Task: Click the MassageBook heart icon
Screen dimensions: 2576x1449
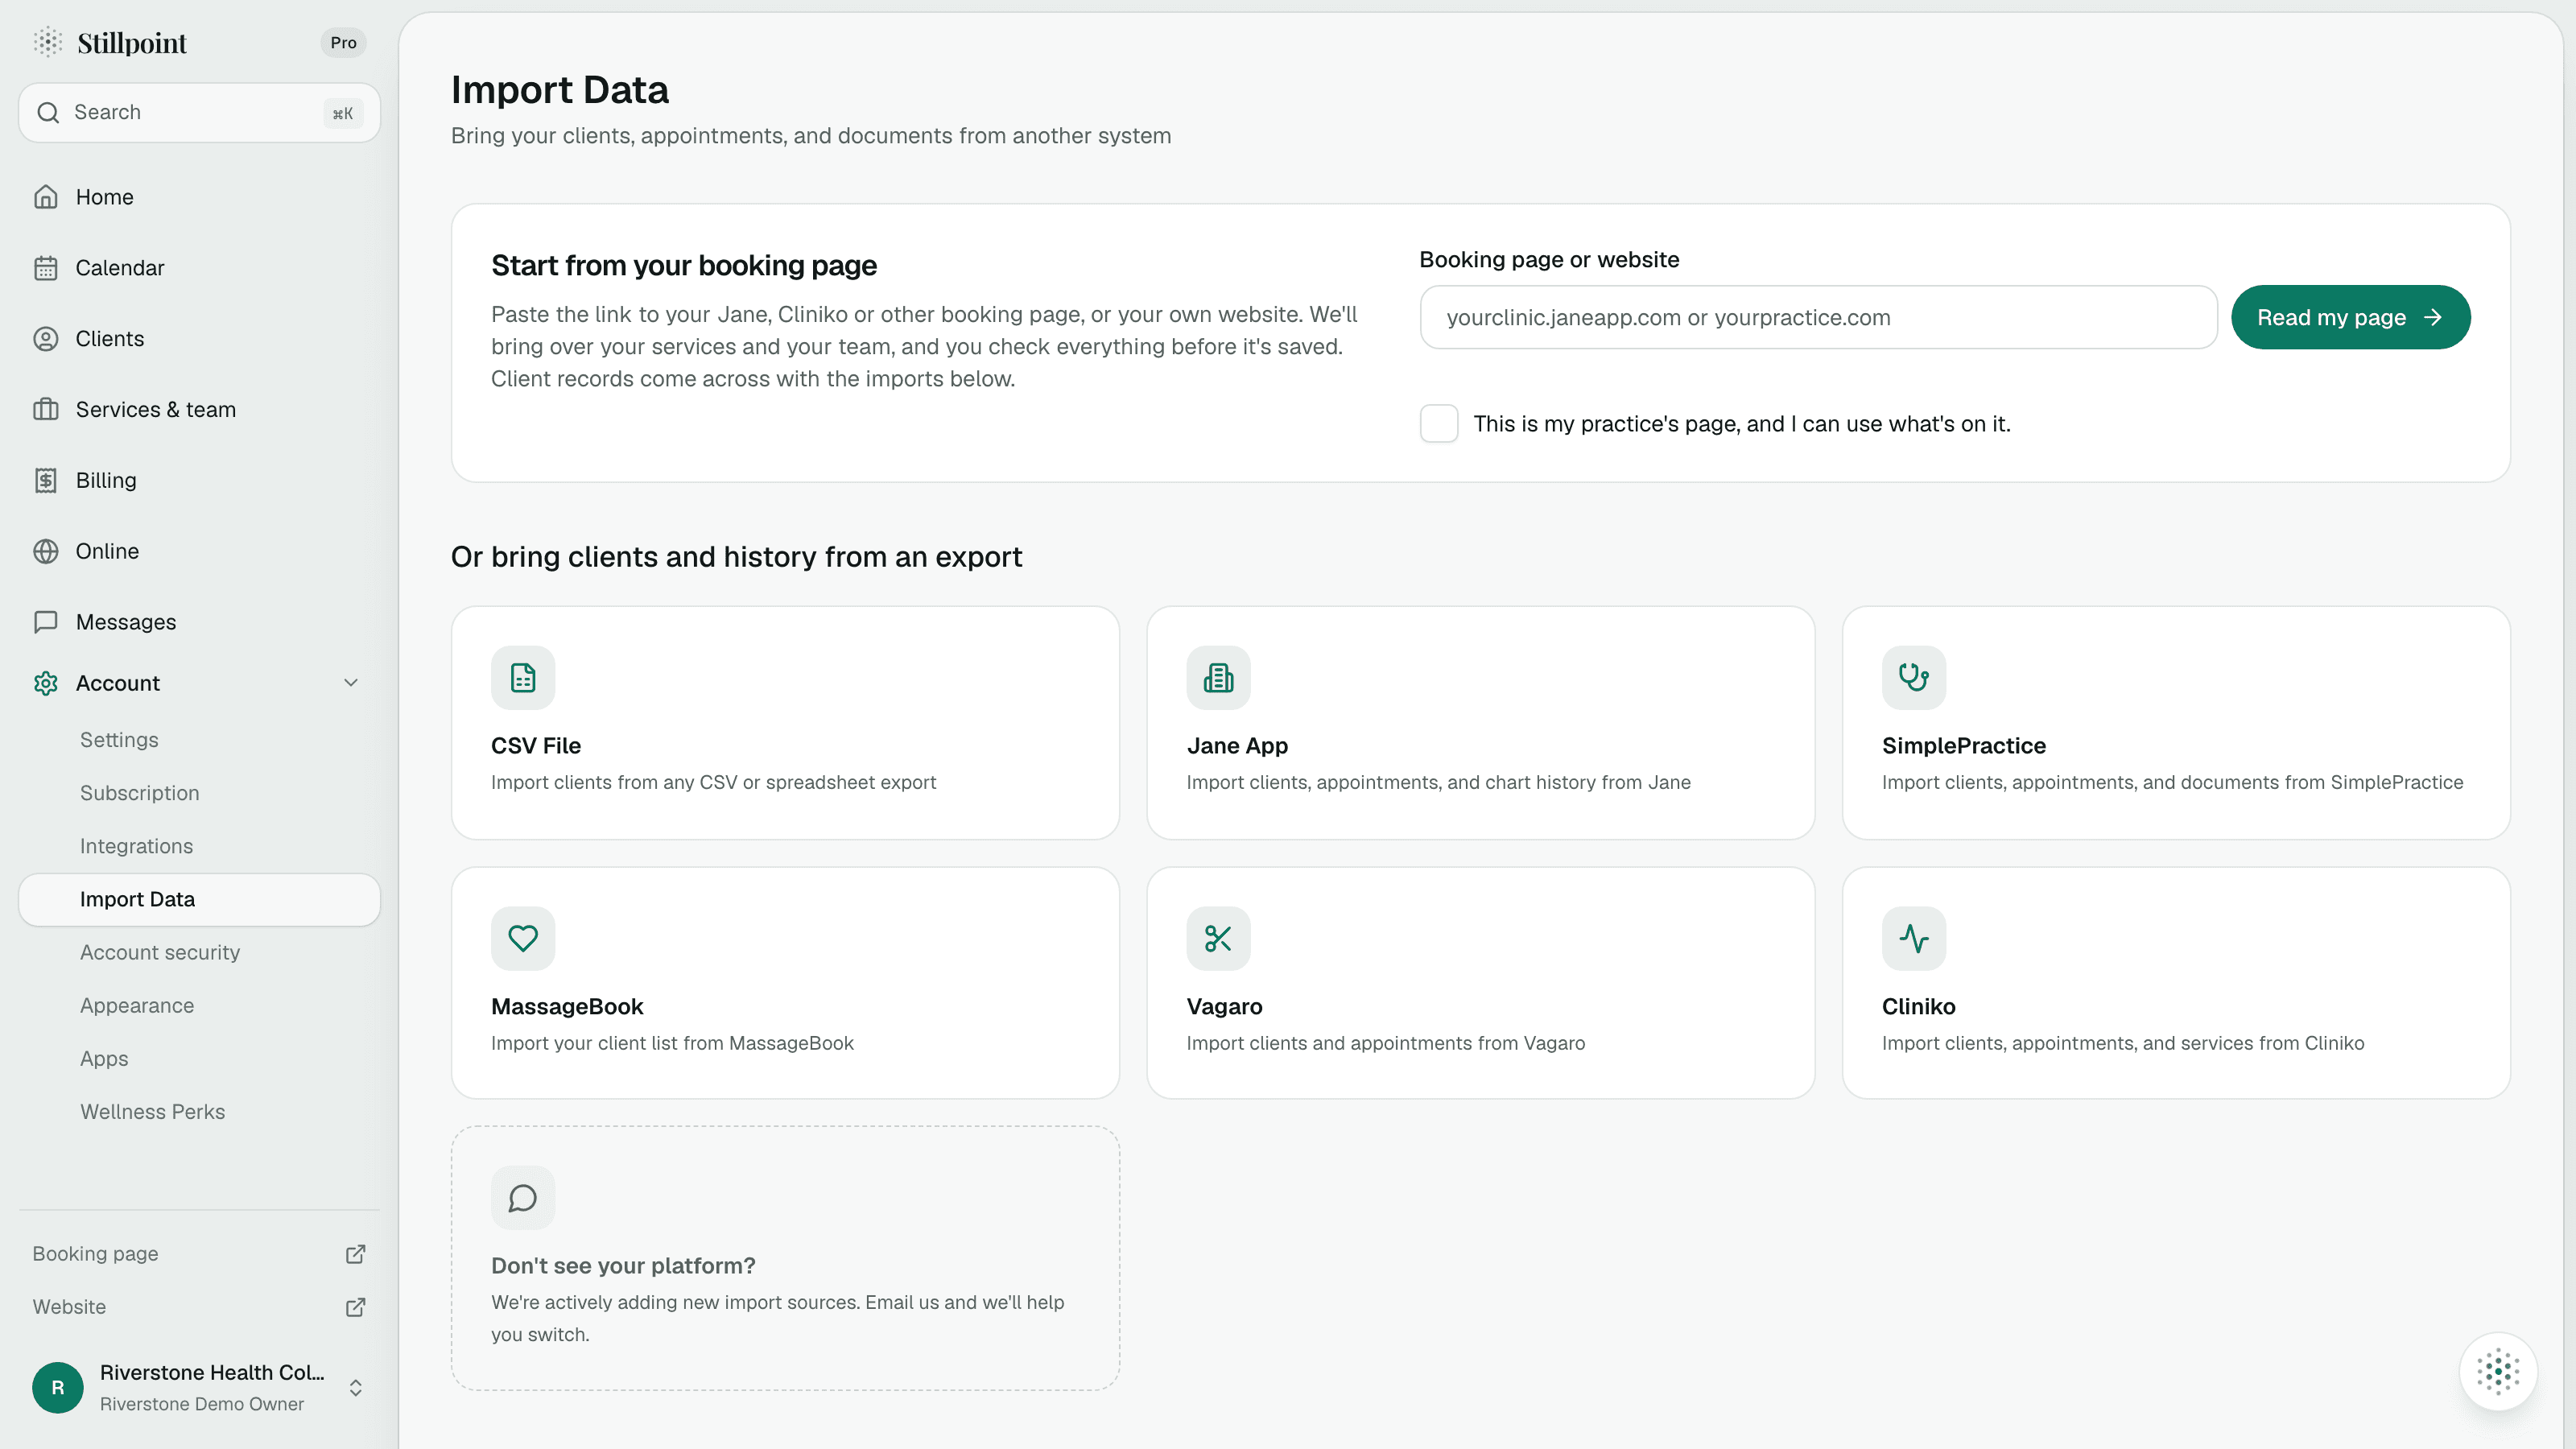Action: 523,938
